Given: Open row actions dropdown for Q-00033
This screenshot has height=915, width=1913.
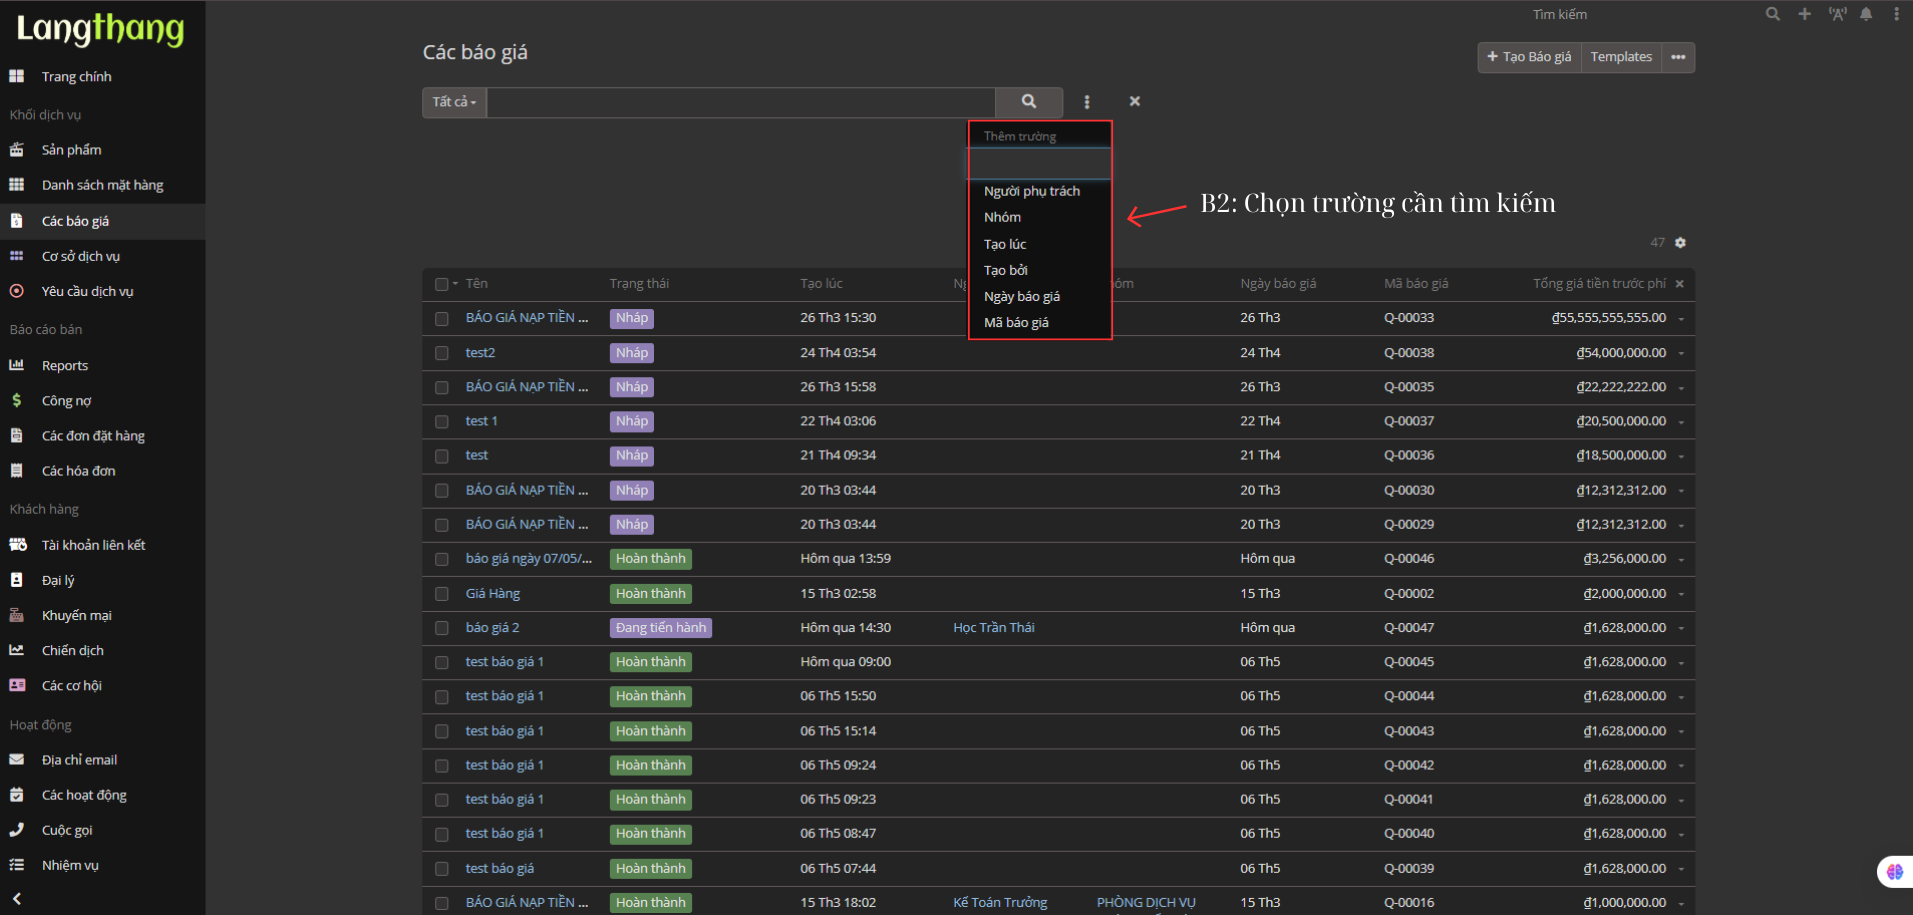Looking at the screenshot, I should click(1681, 319).
